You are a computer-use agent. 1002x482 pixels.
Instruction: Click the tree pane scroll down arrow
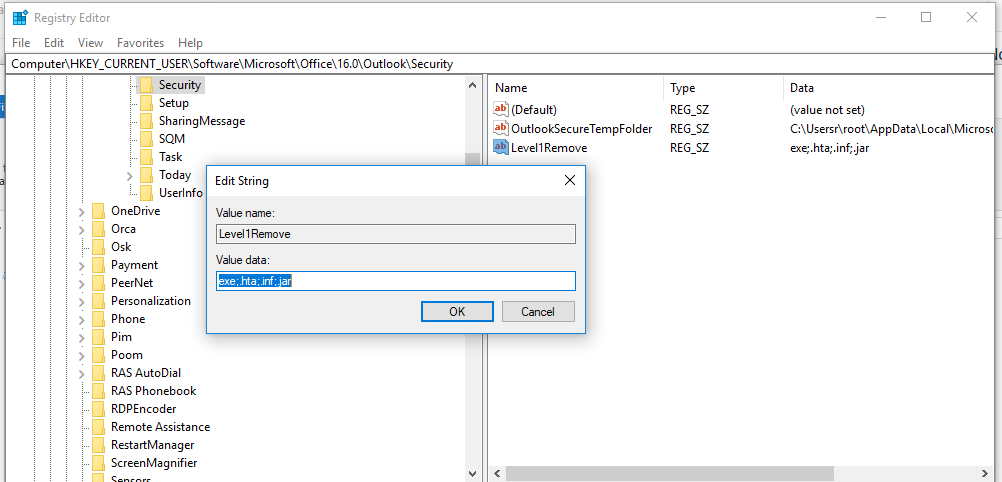pos(472,474)
